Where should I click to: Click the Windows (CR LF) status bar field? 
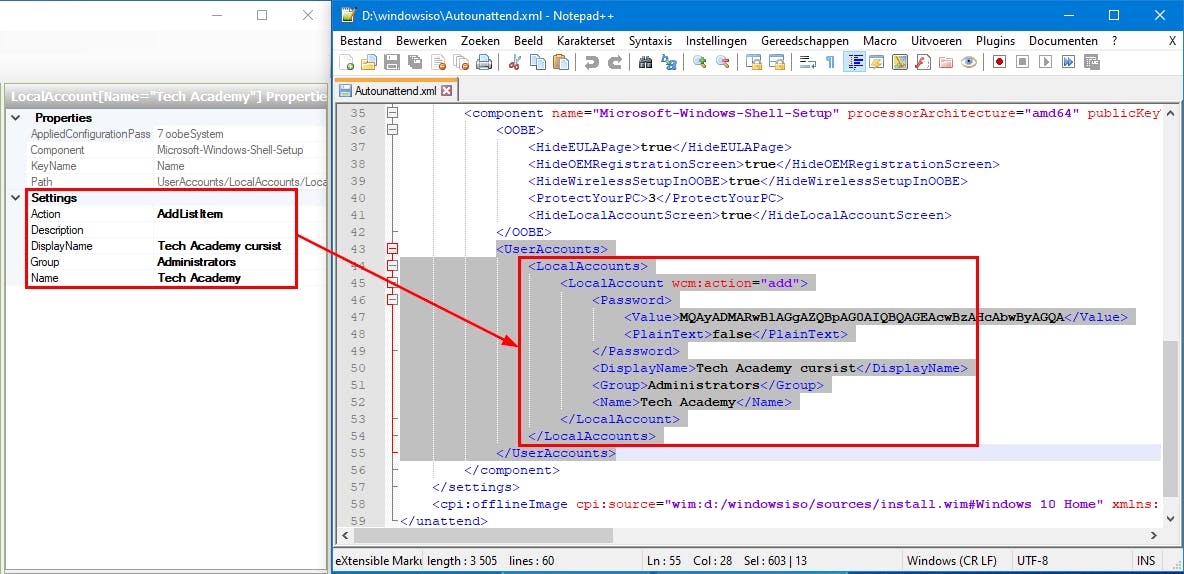click(x=949, y=561)
